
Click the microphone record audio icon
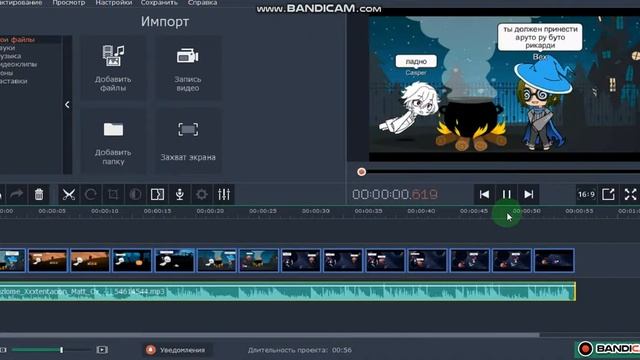(x=180, y=194)
